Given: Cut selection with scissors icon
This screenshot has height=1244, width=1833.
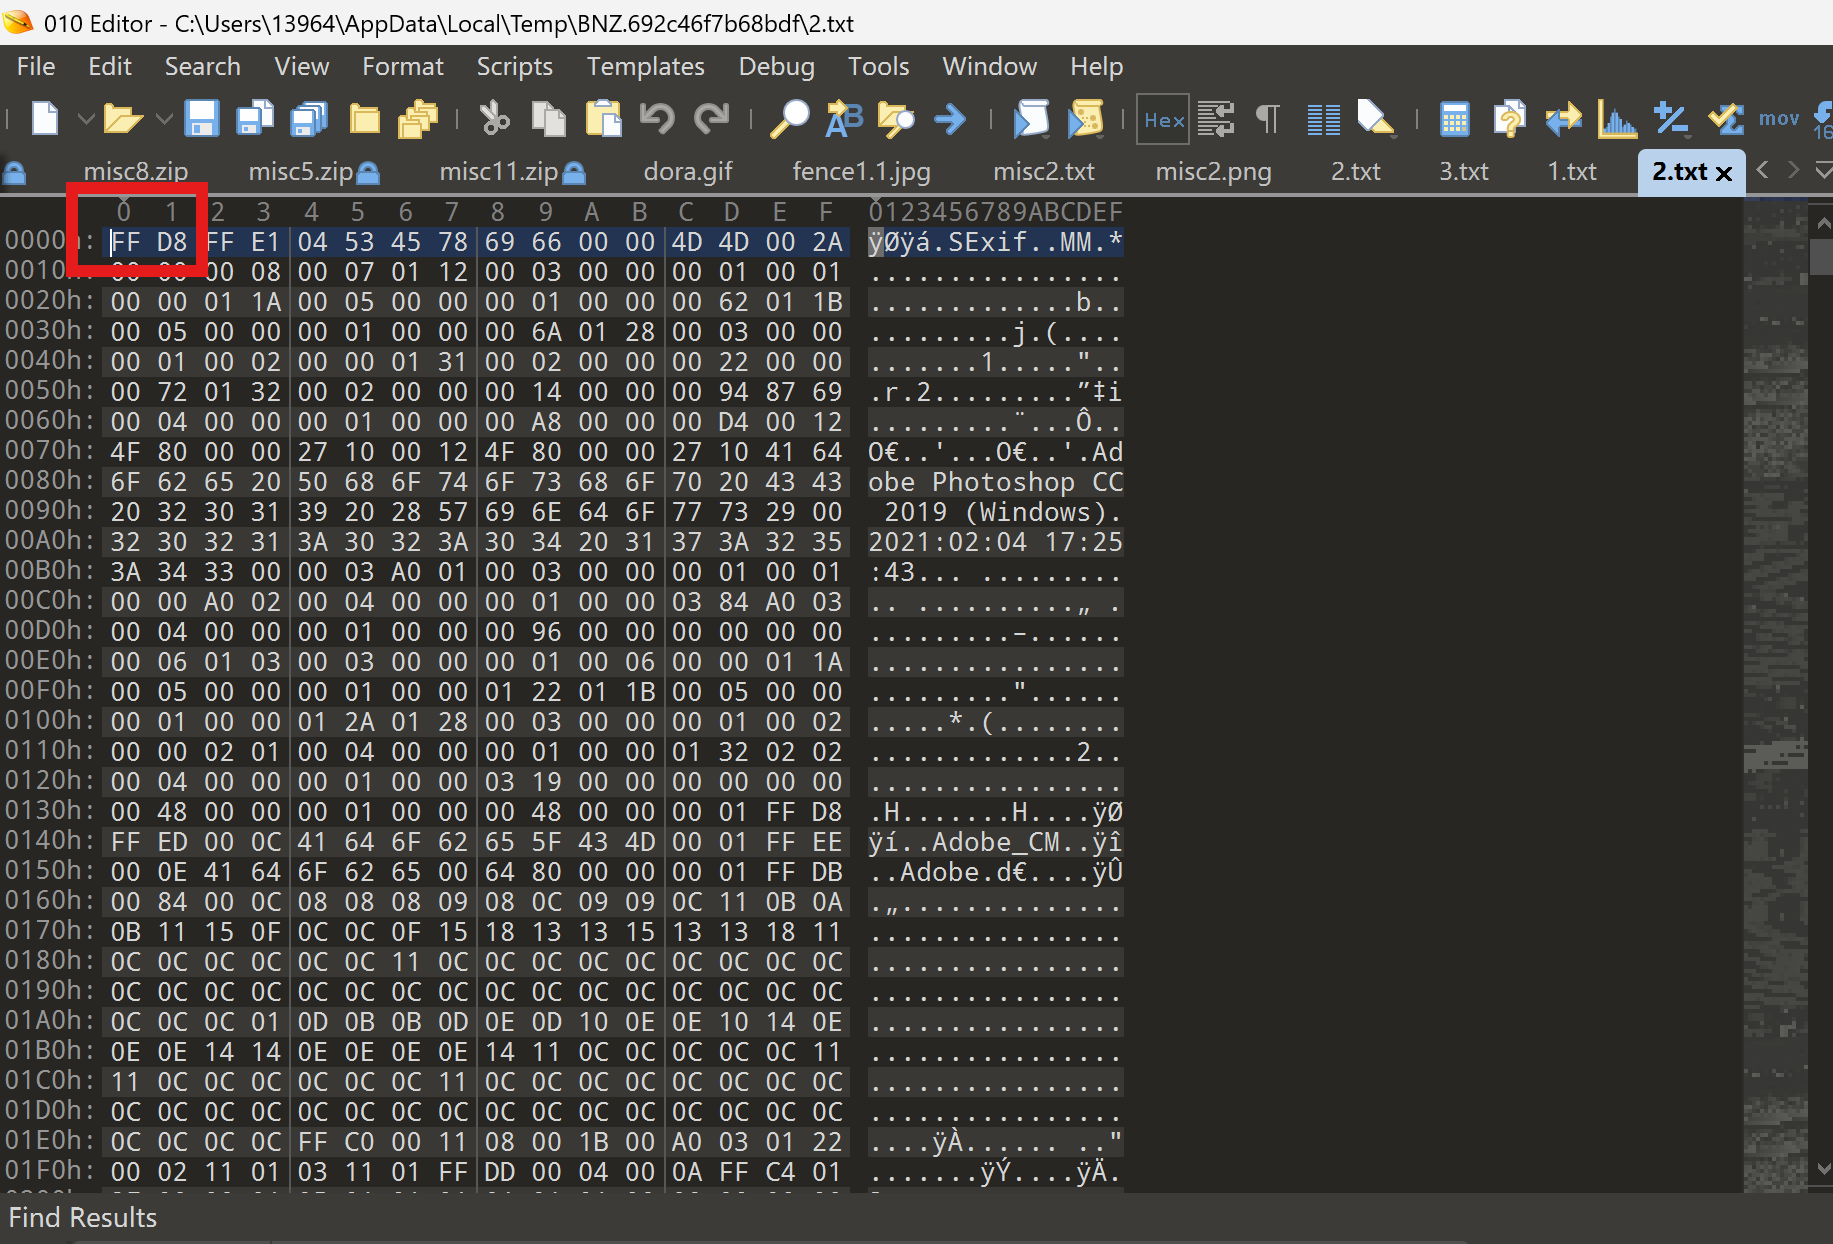Looking at the screenshot, I should click(494, 119).
